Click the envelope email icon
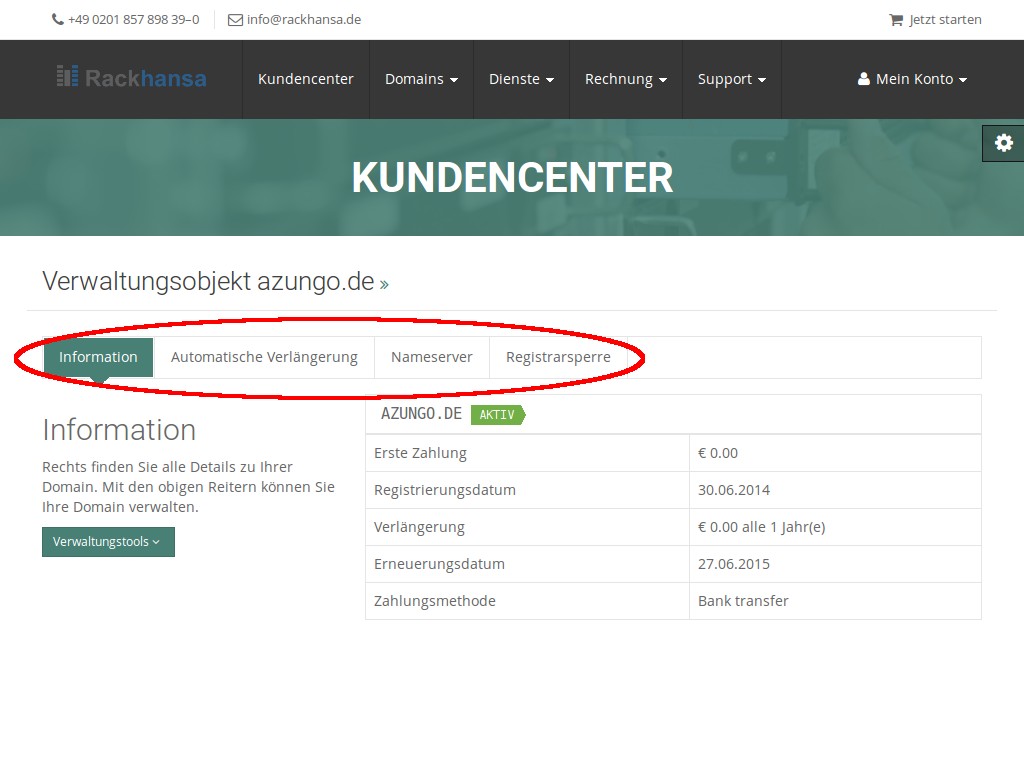The width and height of the screenshot is (1024, 768). tap(235, 20)
